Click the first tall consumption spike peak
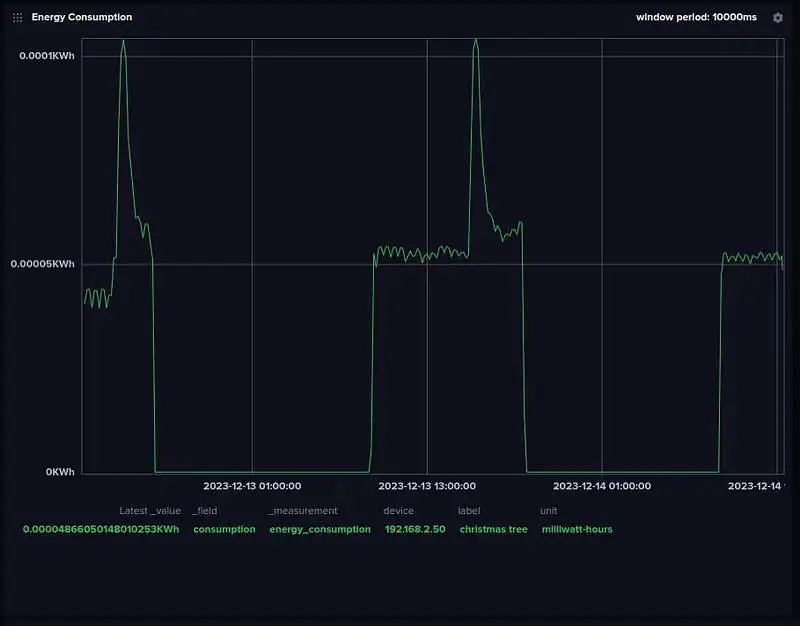 point(124,40)
